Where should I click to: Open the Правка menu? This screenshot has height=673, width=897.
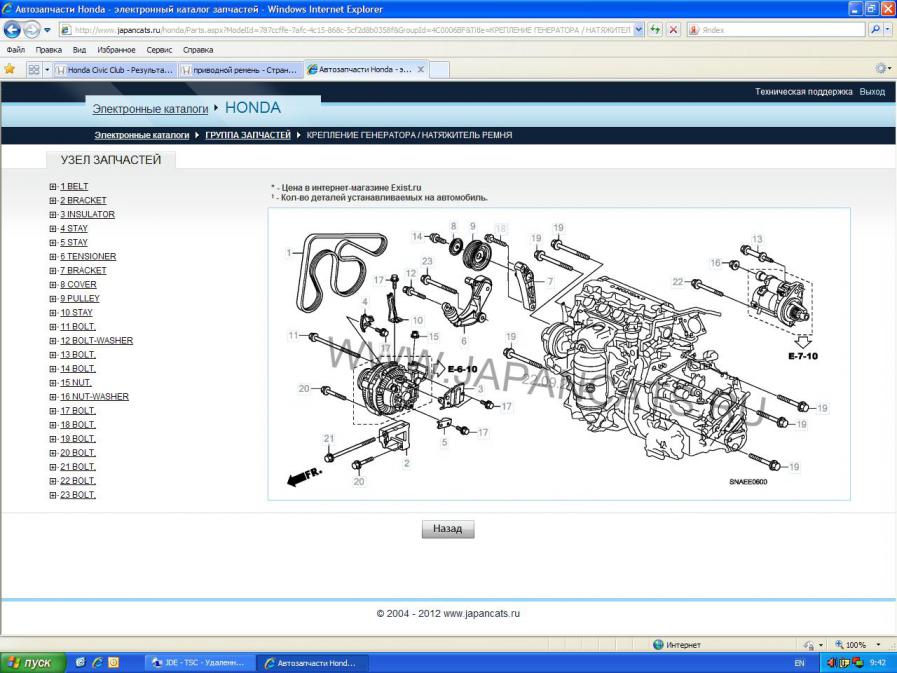(48, 50)
